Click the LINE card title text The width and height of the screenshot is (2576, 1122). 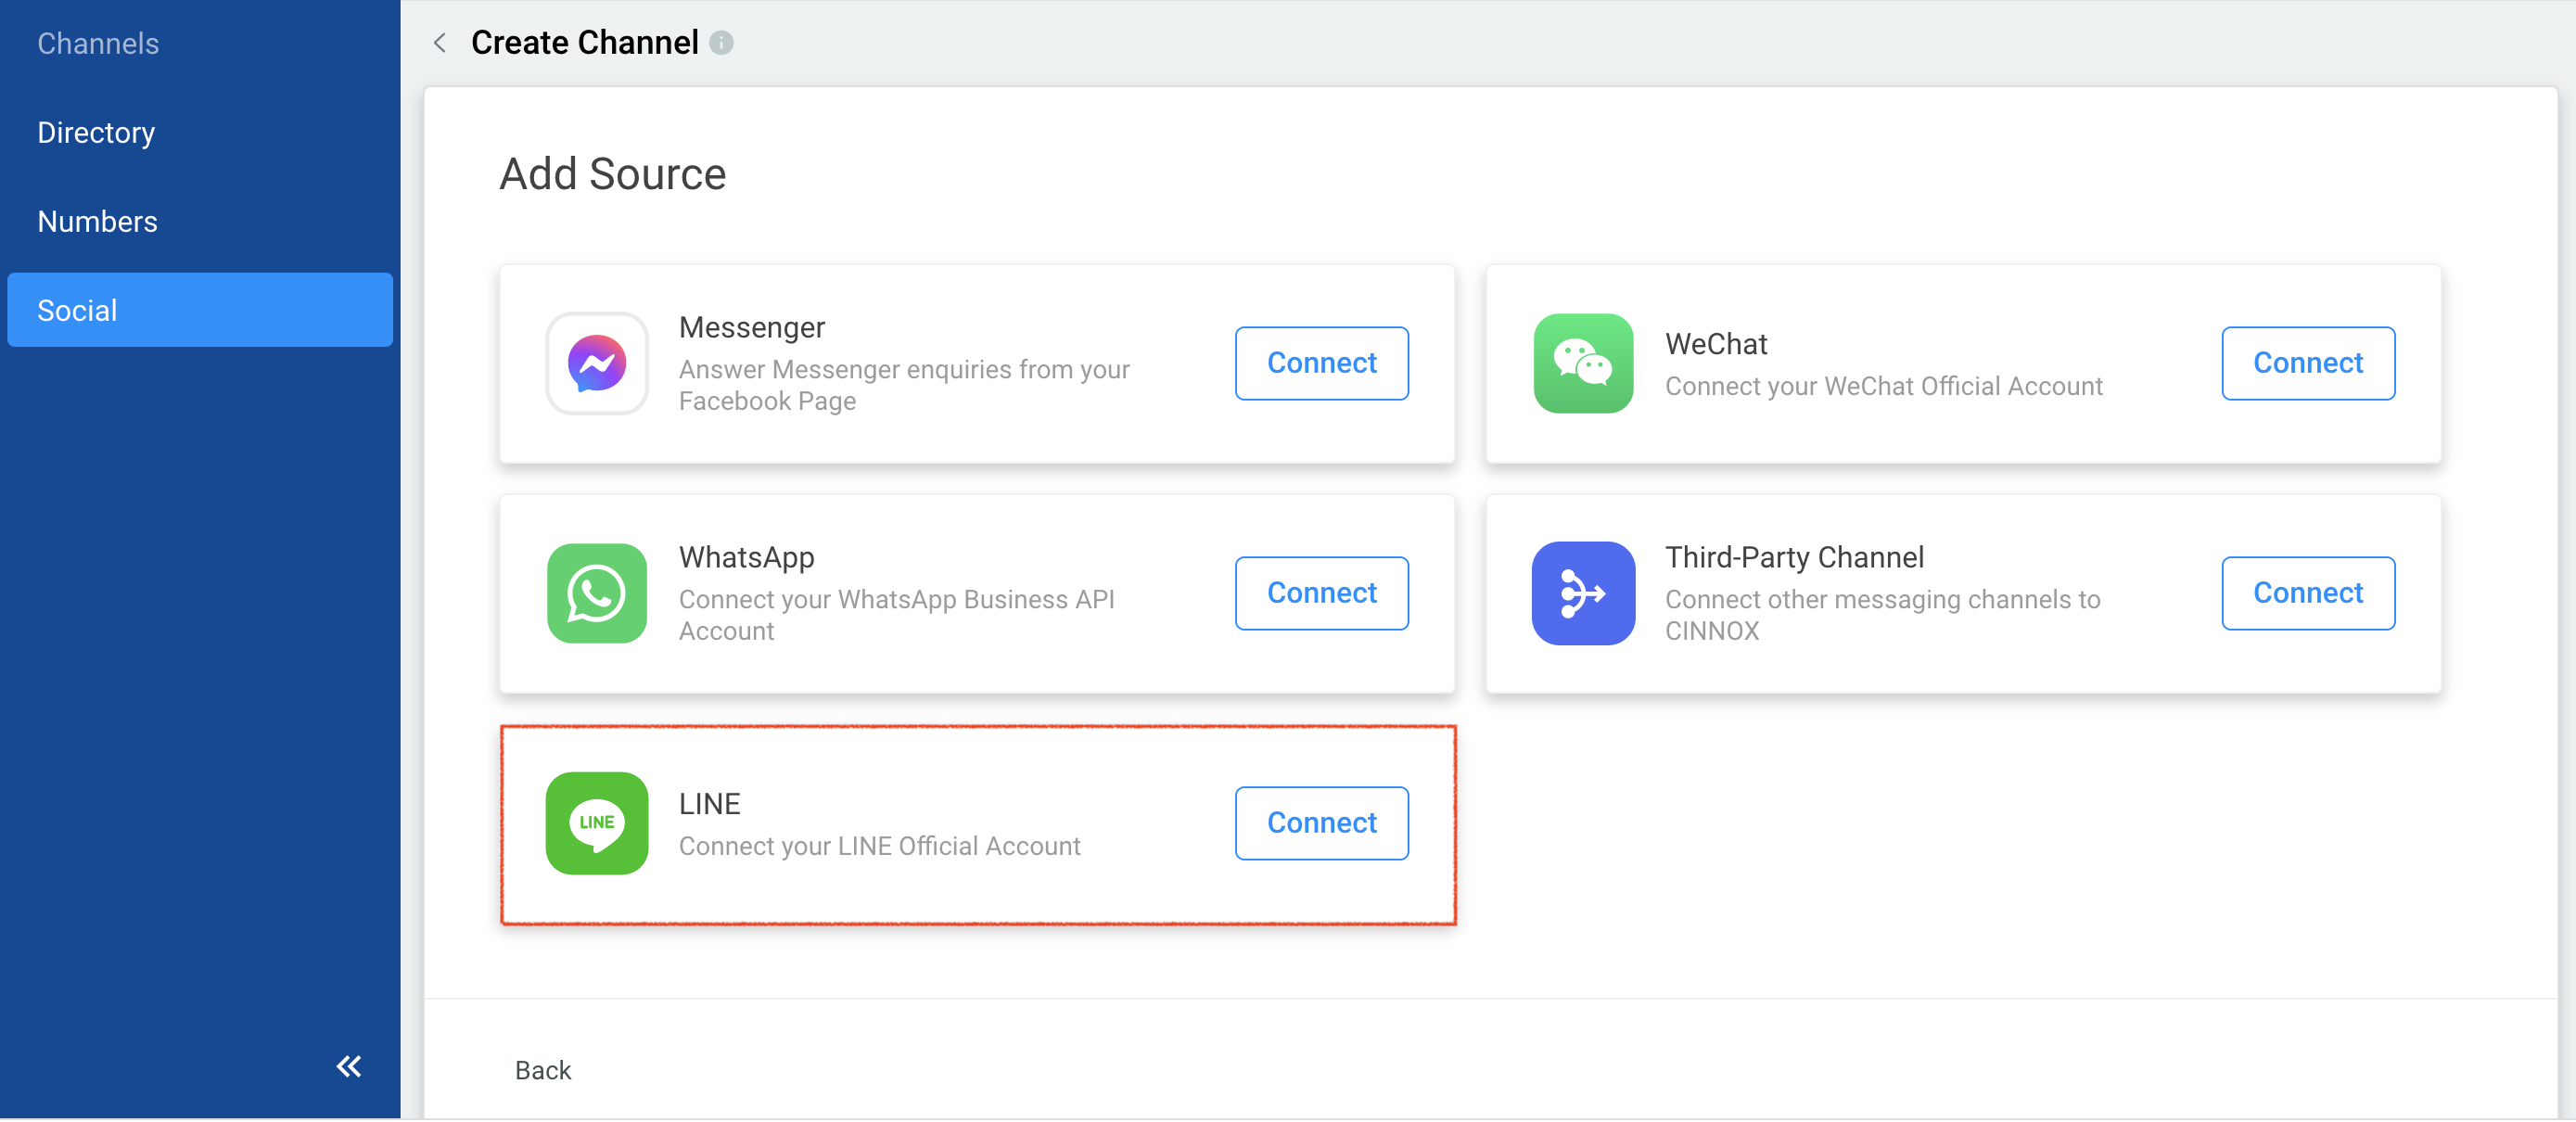[x=709, y=805]
